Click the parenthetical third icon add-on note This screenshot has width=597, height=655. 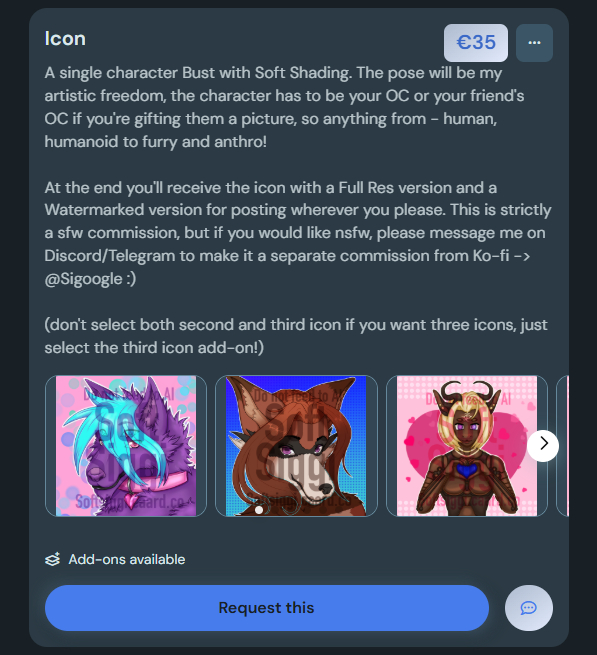tap(296, 336)
